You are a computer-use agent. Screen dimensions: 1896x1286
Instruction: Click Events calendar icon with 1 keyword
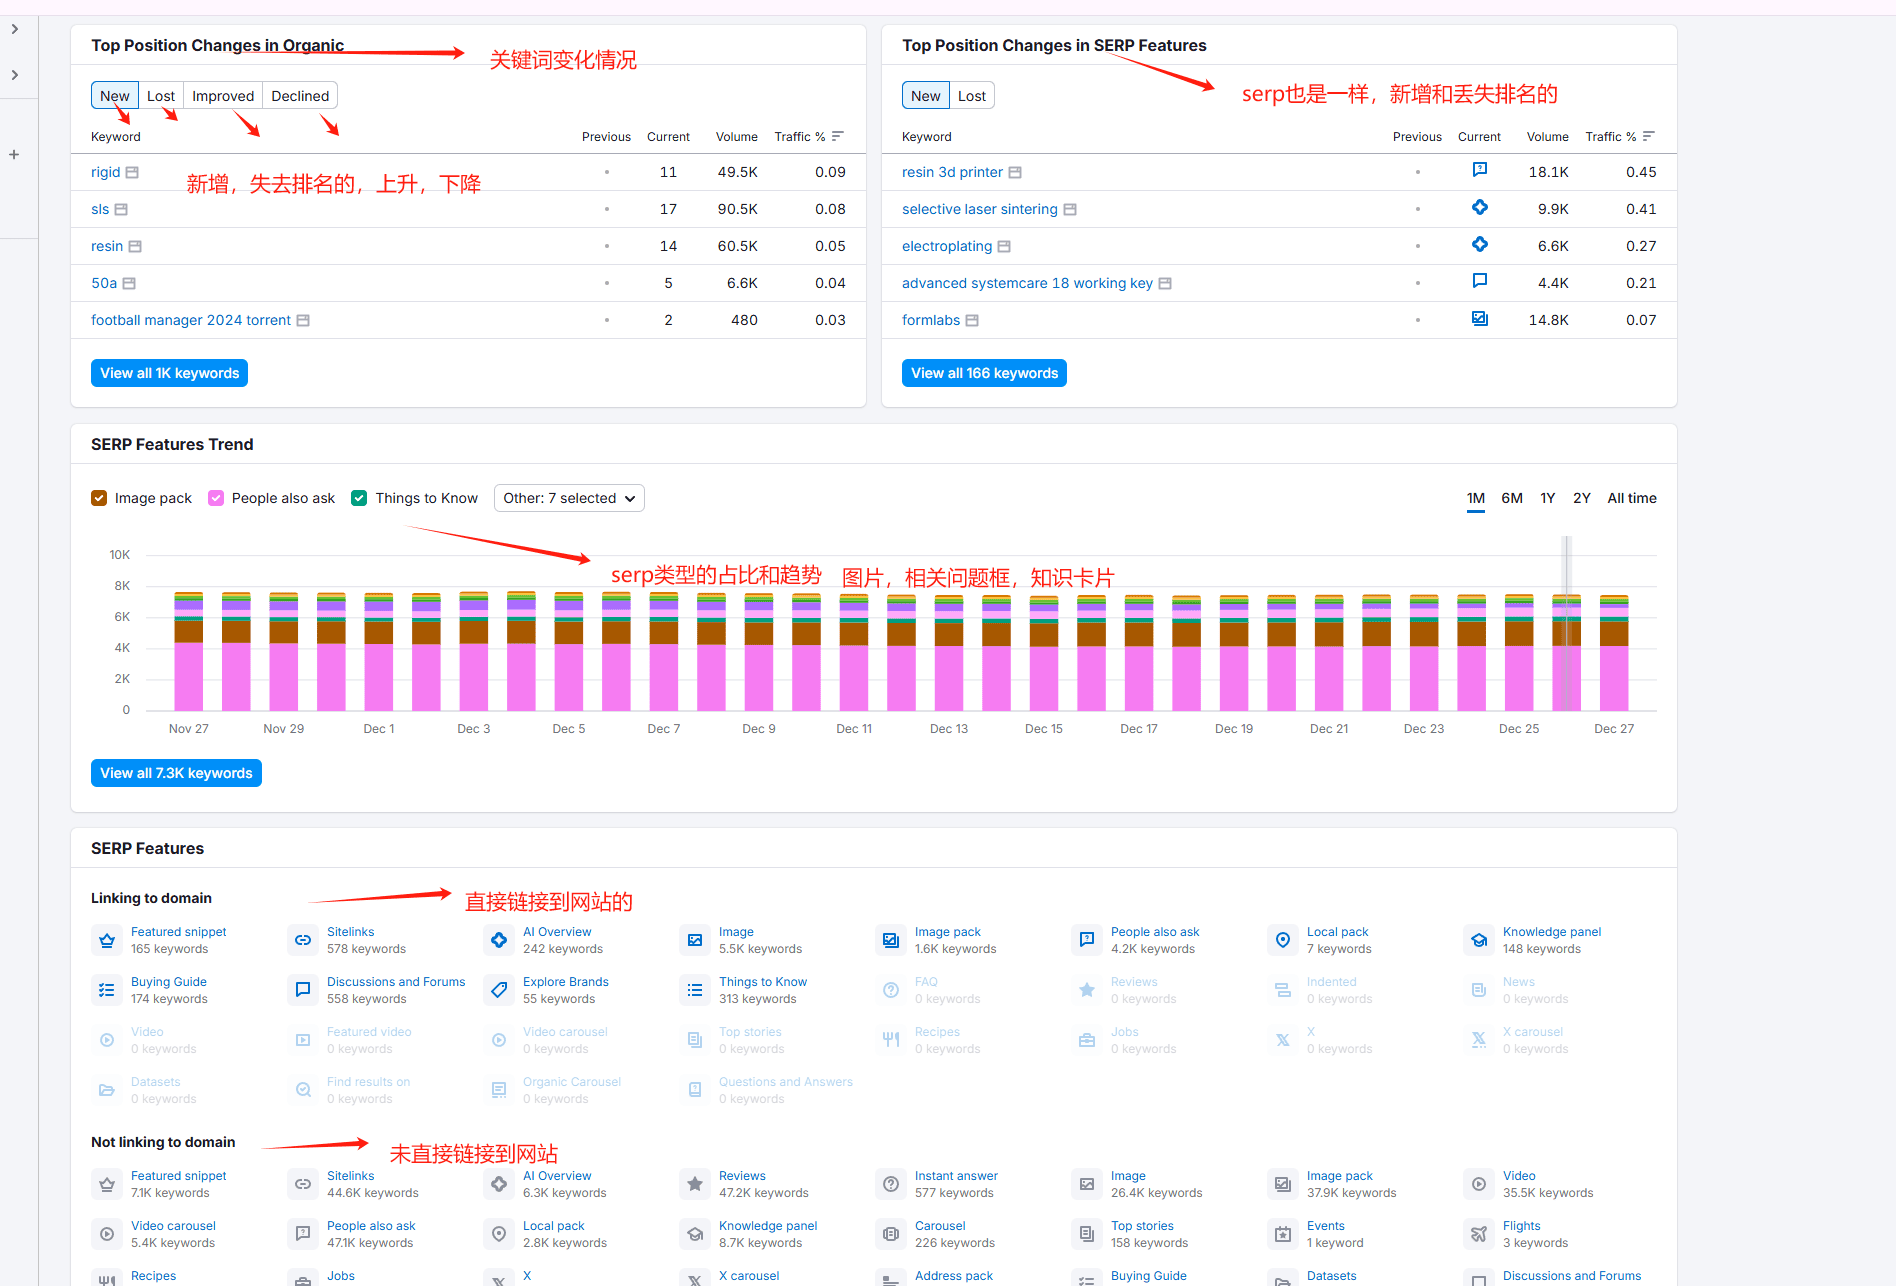1283,1234
